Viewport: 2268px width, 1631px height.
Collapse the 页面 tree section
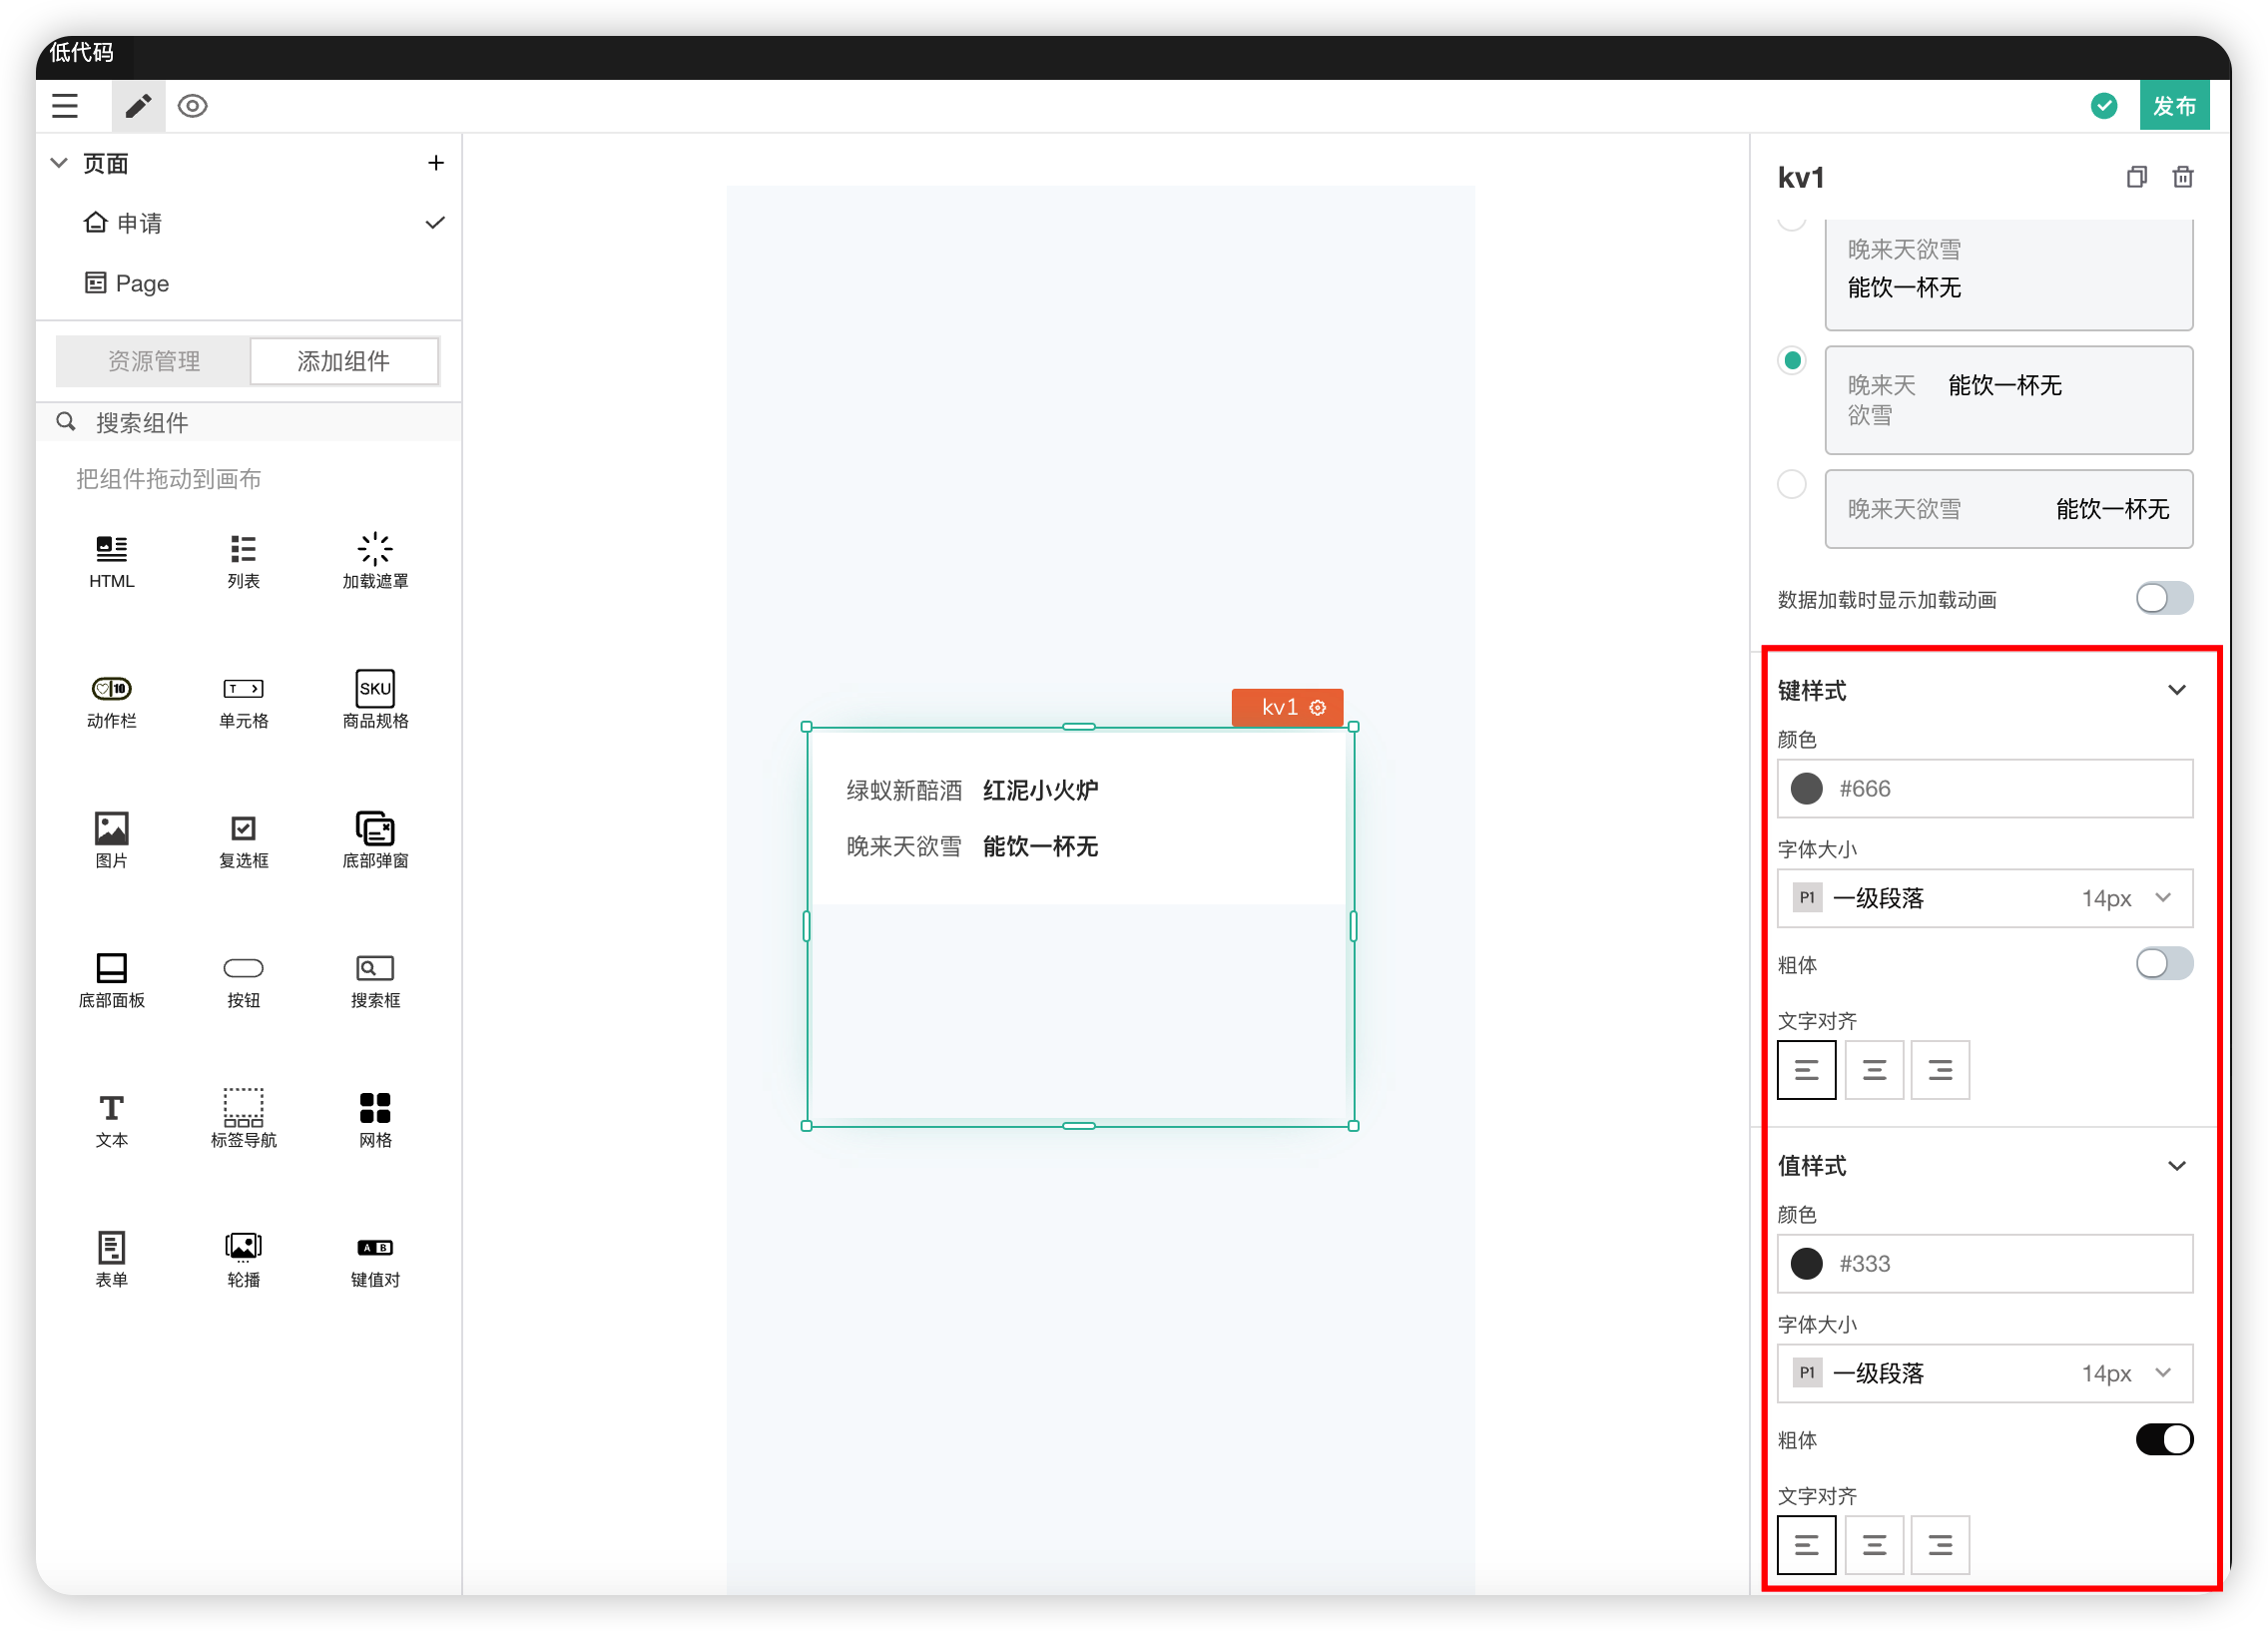point(60,163)
